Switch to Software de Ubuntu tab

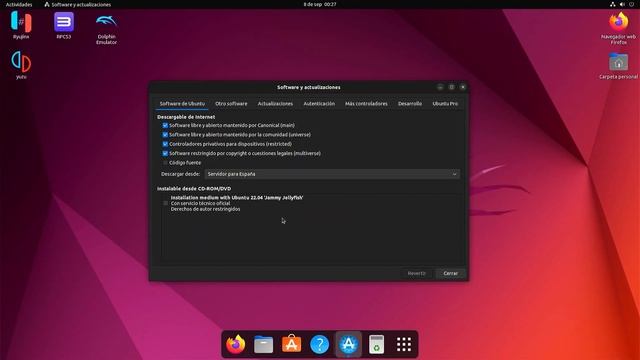(182, 104)
